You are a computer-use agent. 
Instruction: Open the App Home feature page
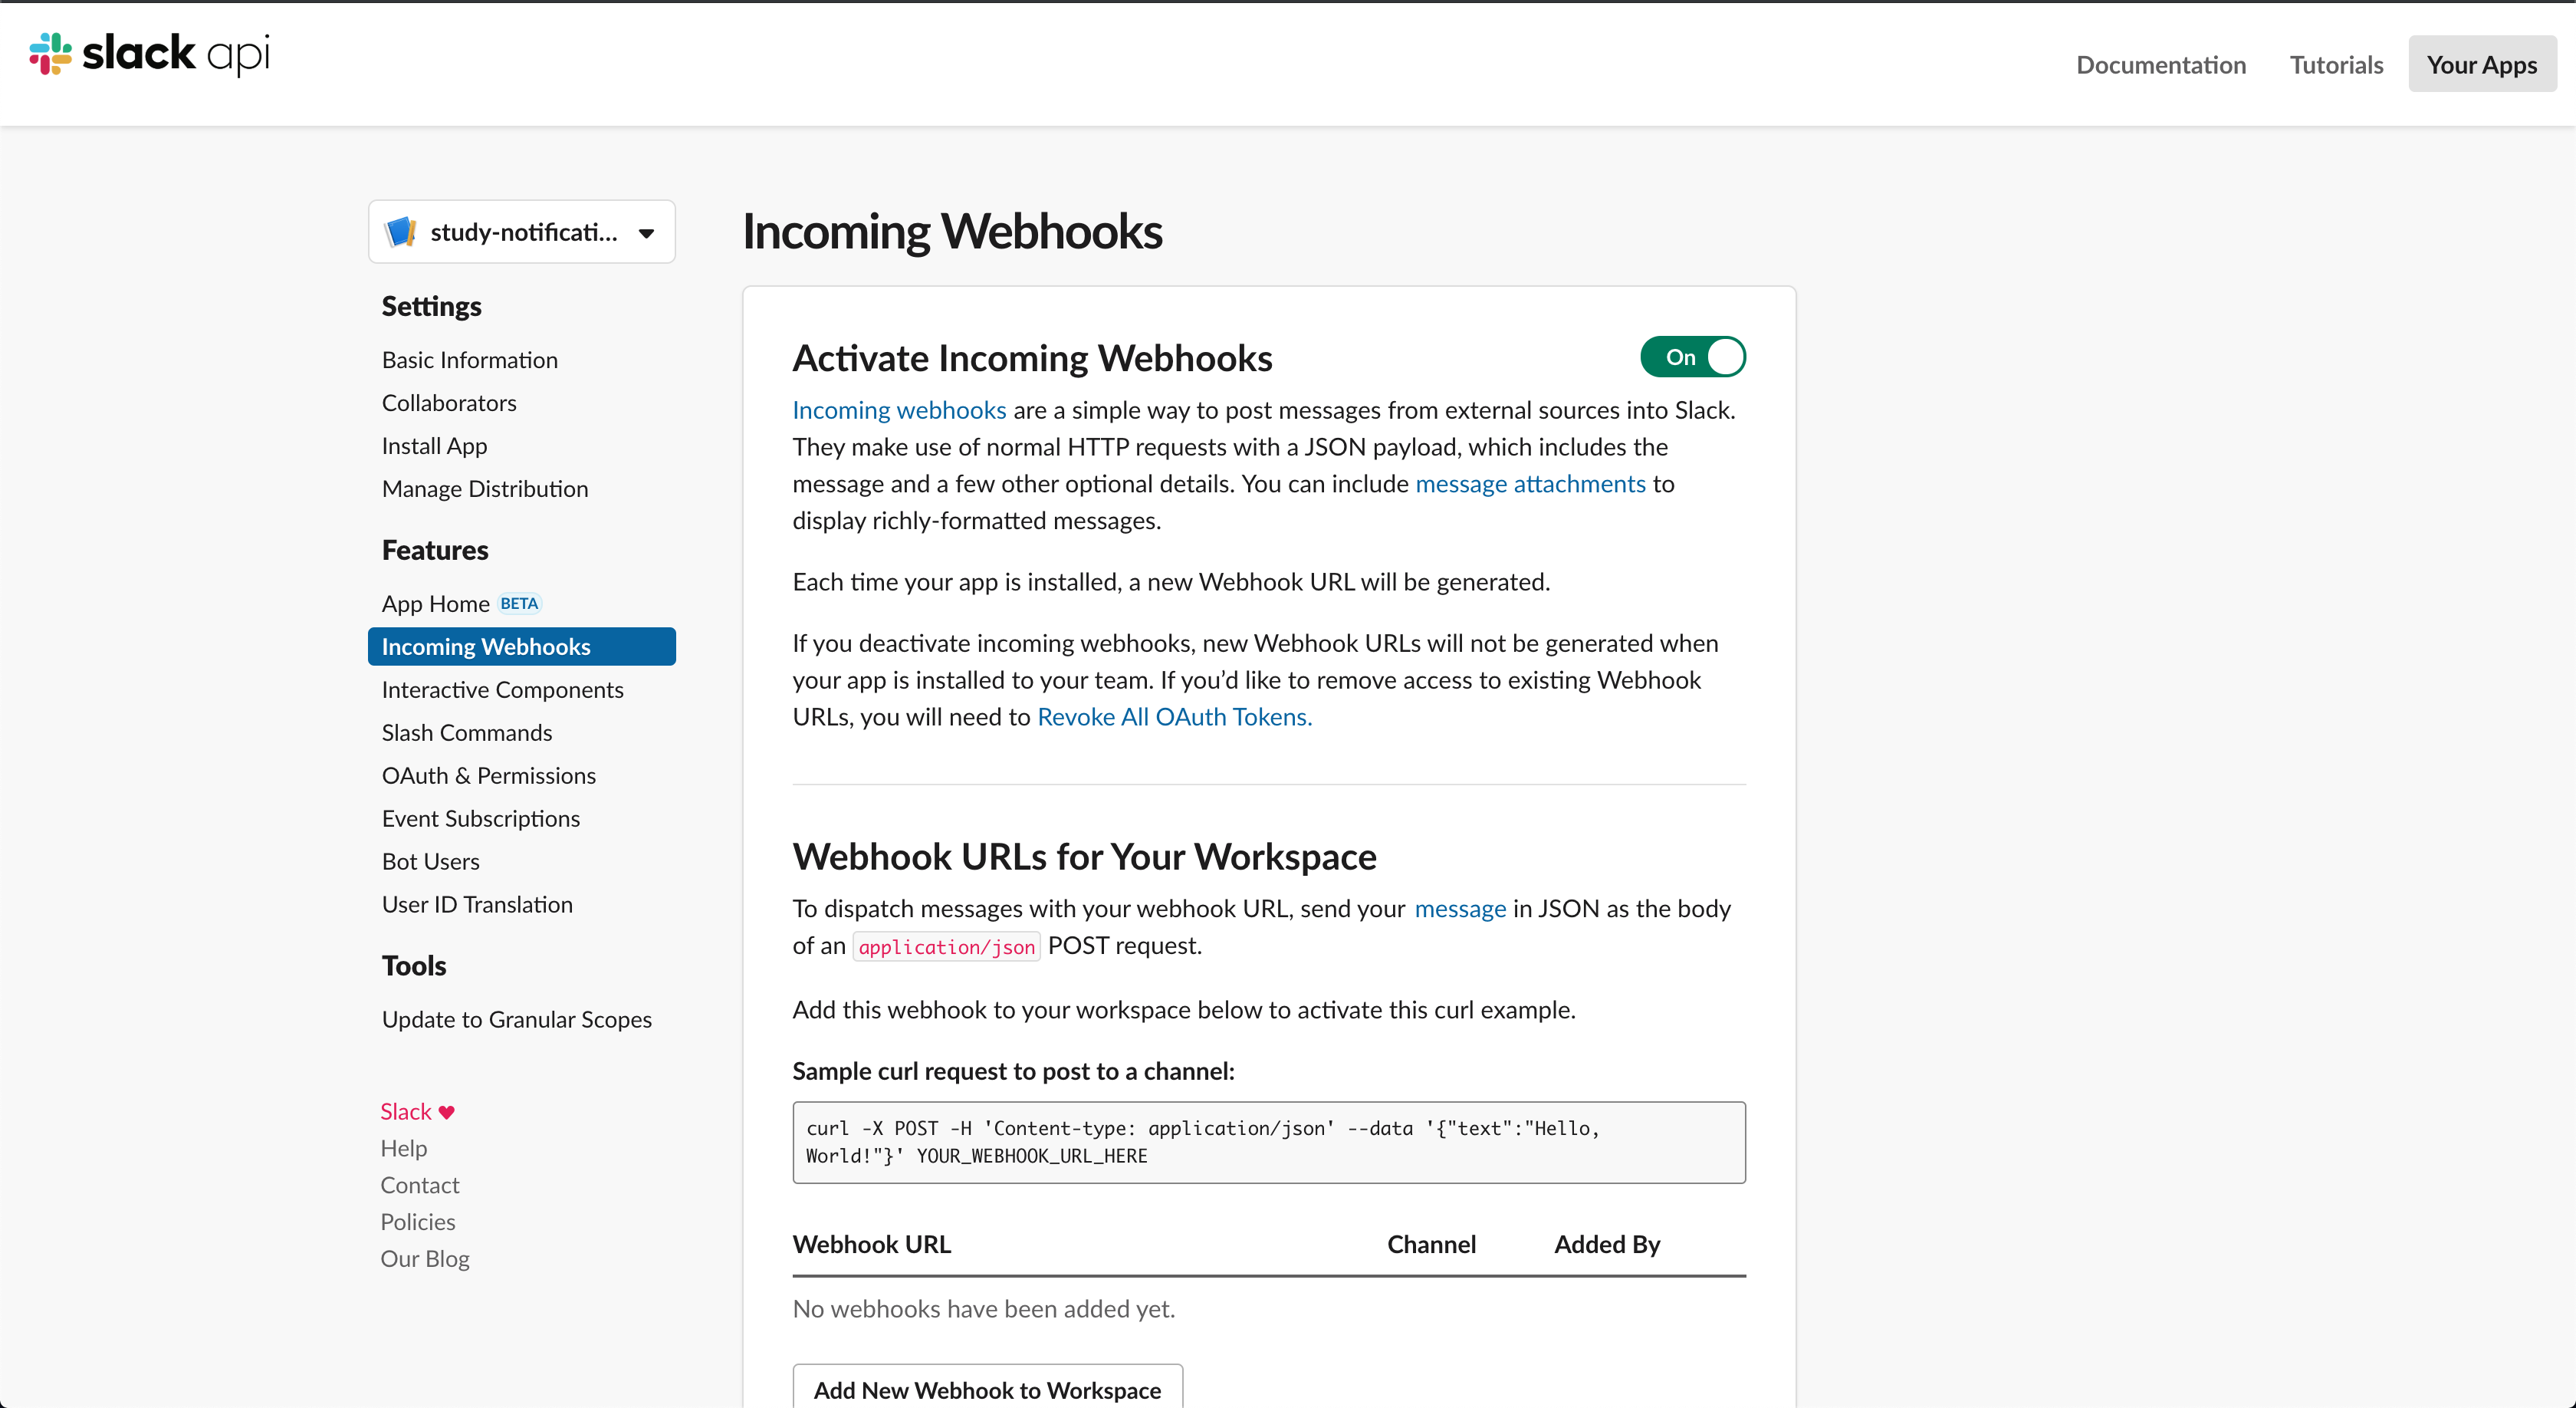(x=435, y=604)
